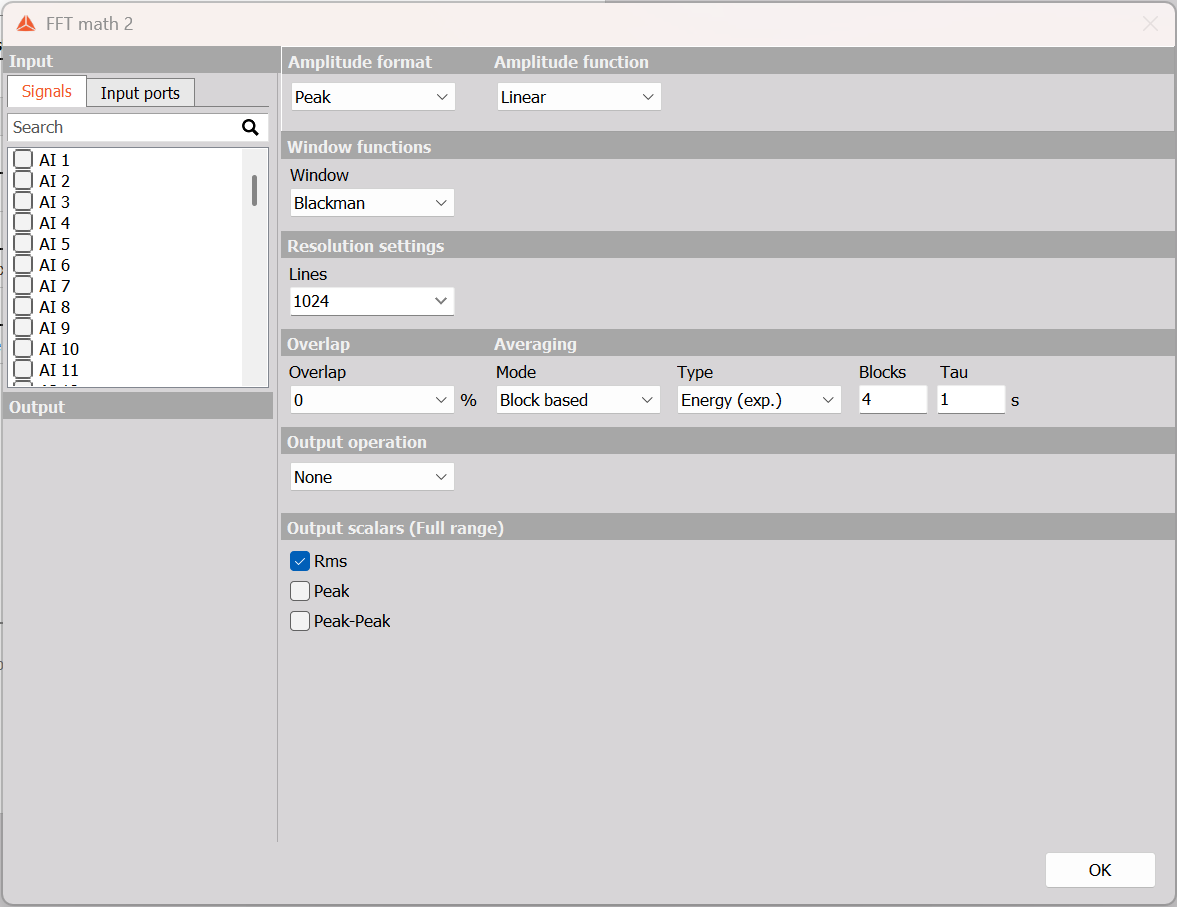The width and height of the screenshot is (1177, 907).
Task: Click the AI 11 signal label
Action: click(59, 370)
